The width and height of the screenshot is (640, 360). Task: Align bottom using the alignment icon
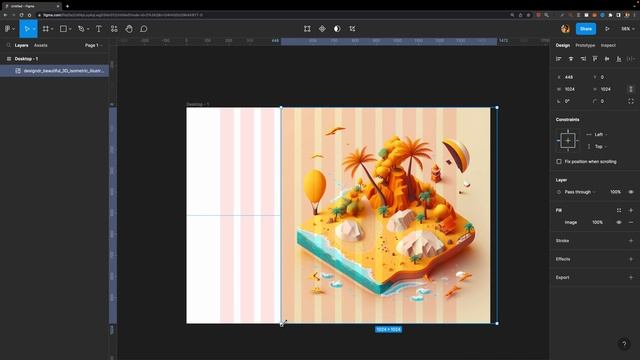pos(619,59)
